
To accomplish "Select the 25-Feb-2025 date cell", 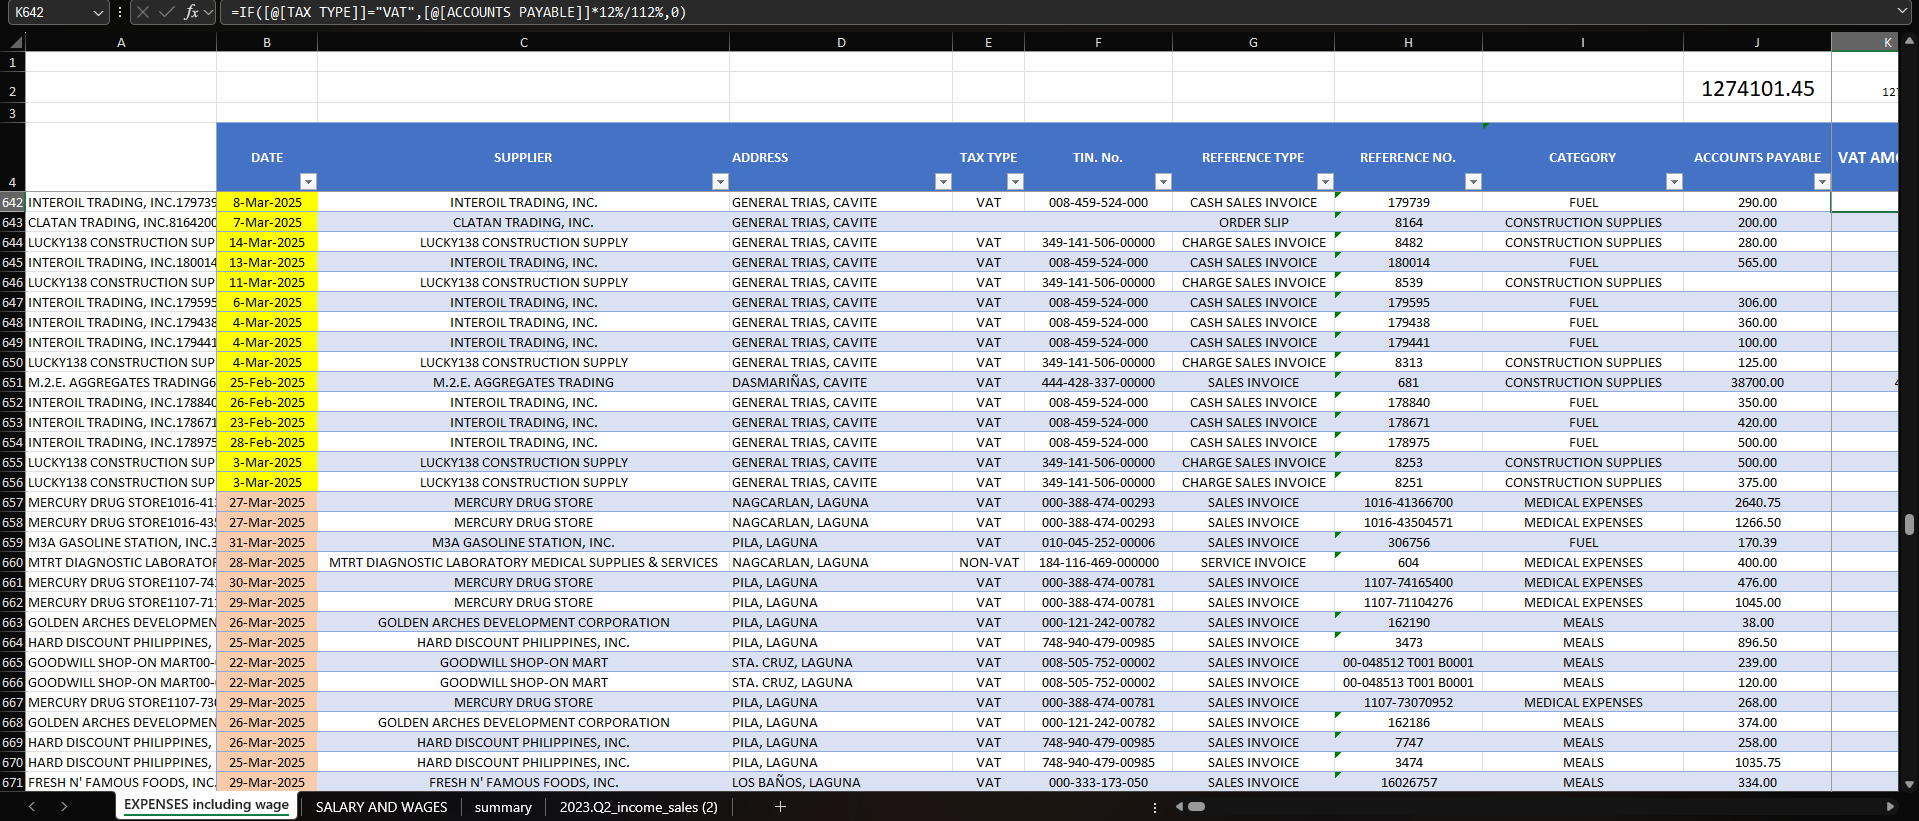I will pyautogui.click(x=267, y=382).
